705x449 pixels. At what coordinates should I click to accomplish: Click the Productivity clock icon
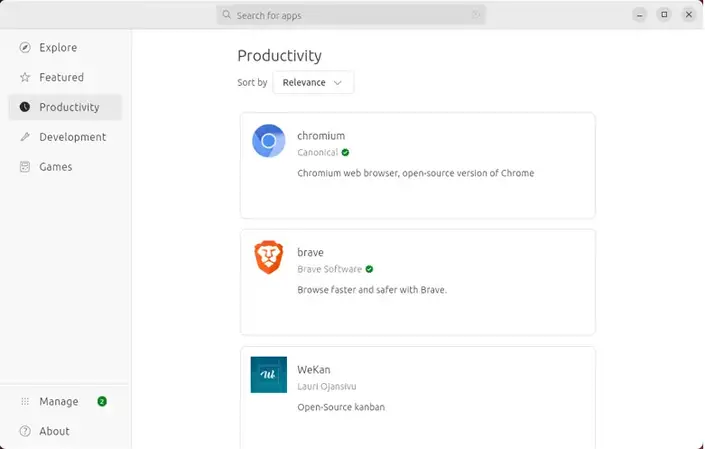click(x=25, y=107)
